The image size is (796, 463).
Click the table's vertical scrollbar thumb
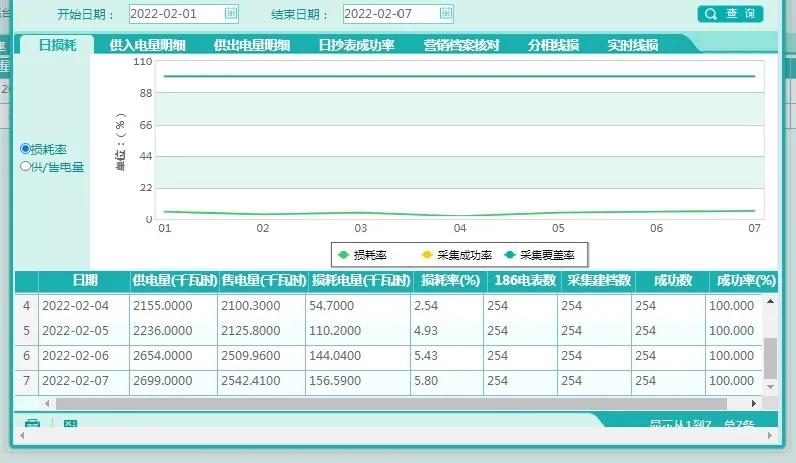770,358
